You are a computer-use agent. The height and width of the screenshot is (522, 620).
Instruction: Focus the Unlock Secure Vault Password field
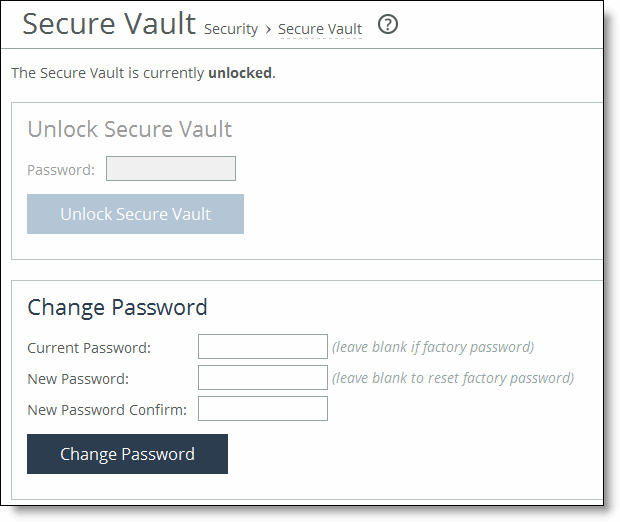coord(171,168)
